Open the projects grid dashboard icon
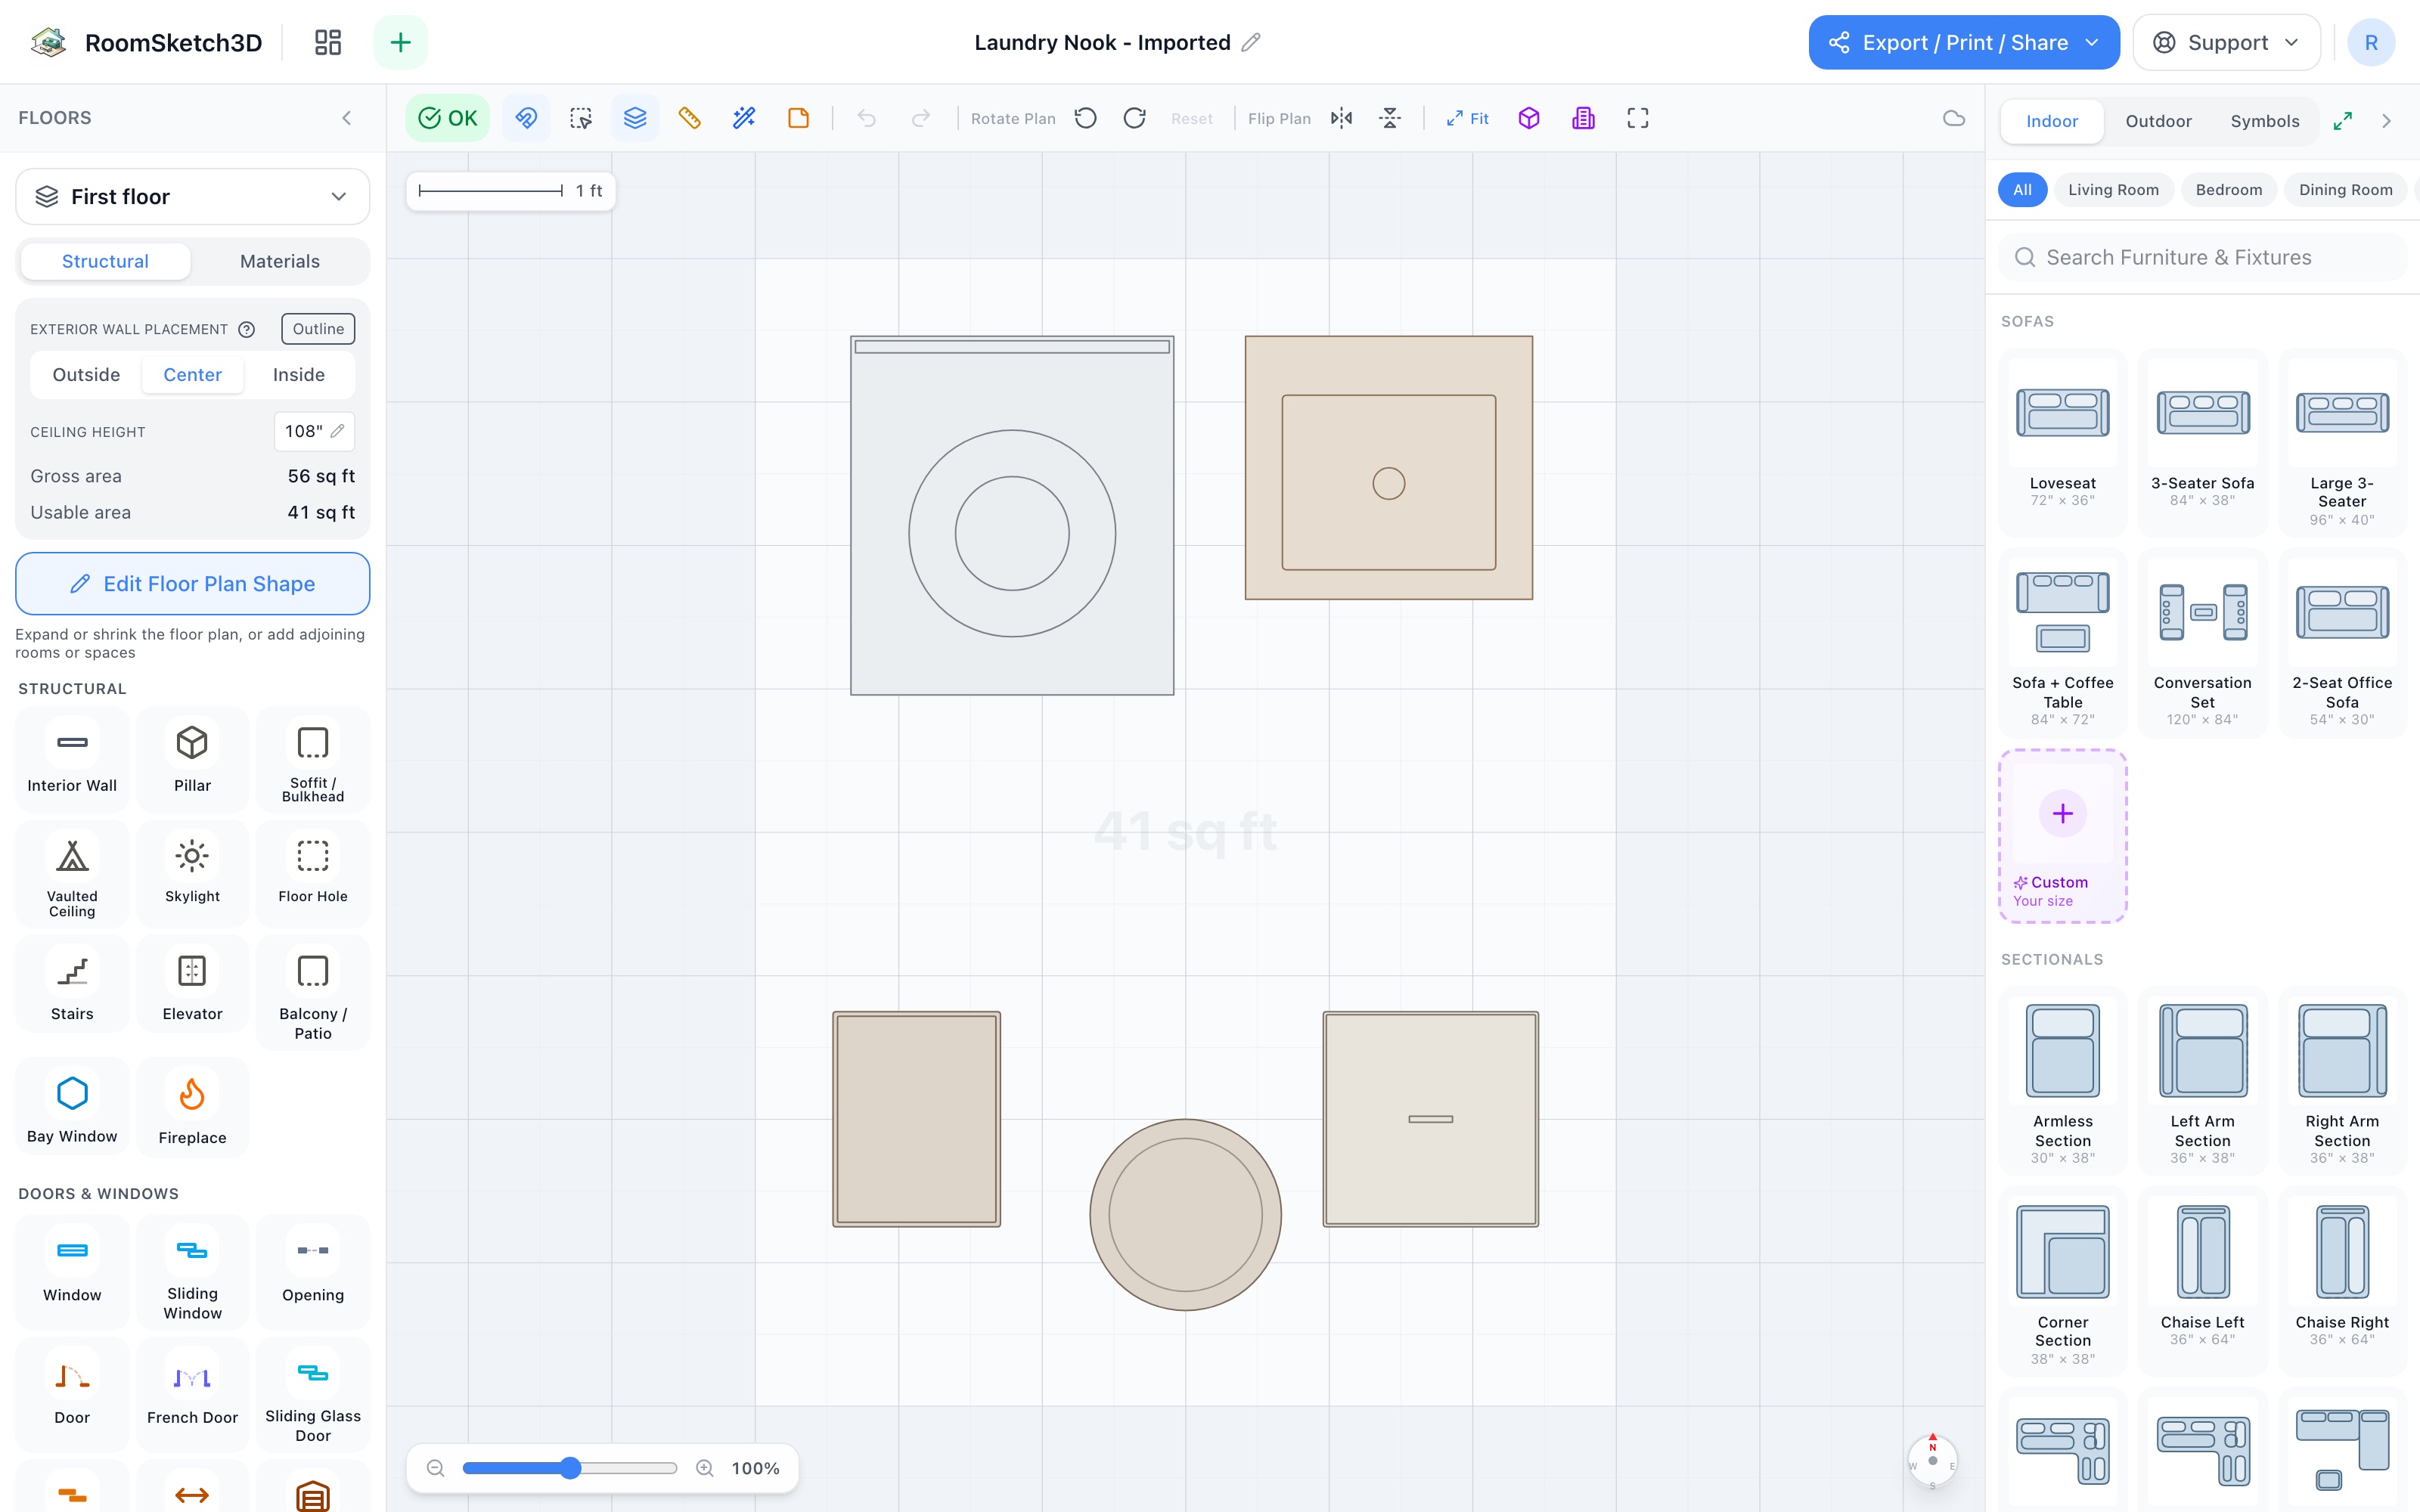Viewport: 2420px width, 1512px height. pos(327,42)
